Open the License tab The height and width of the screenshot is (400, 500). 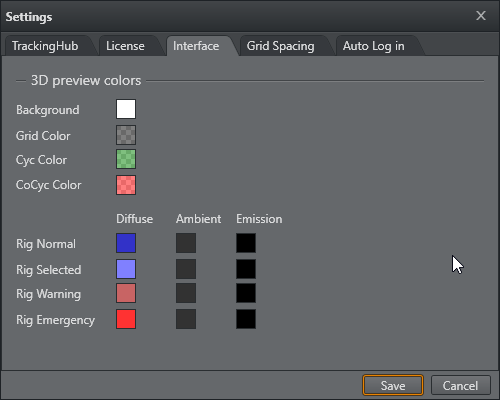point(125,46)
